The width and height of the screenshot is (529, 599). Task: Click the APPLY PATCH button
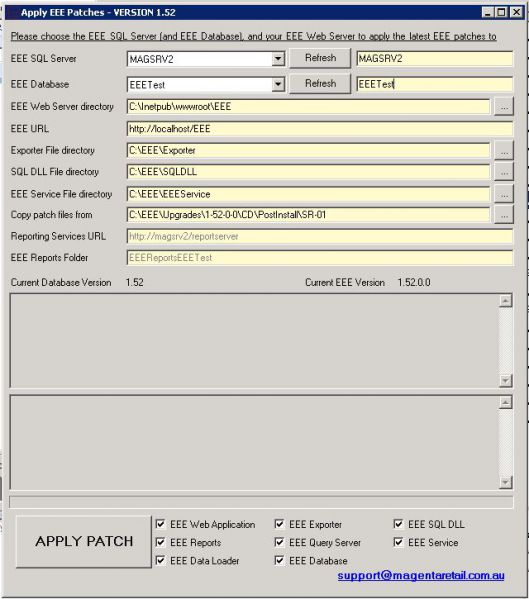(84, 541)
